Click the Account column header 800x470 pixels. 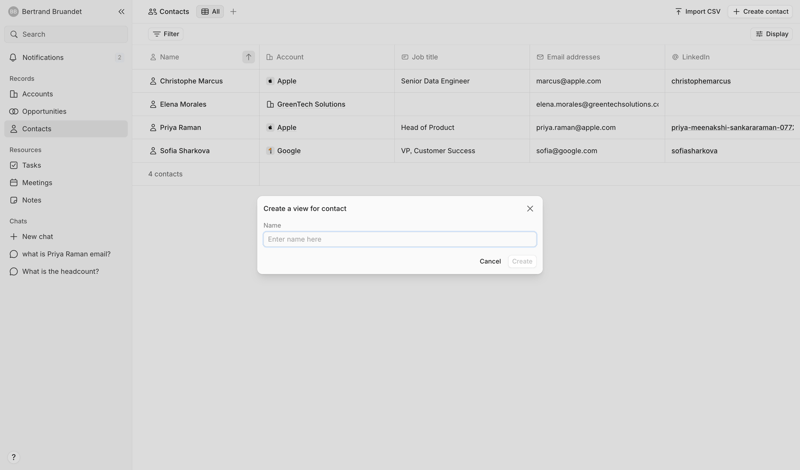327,57
